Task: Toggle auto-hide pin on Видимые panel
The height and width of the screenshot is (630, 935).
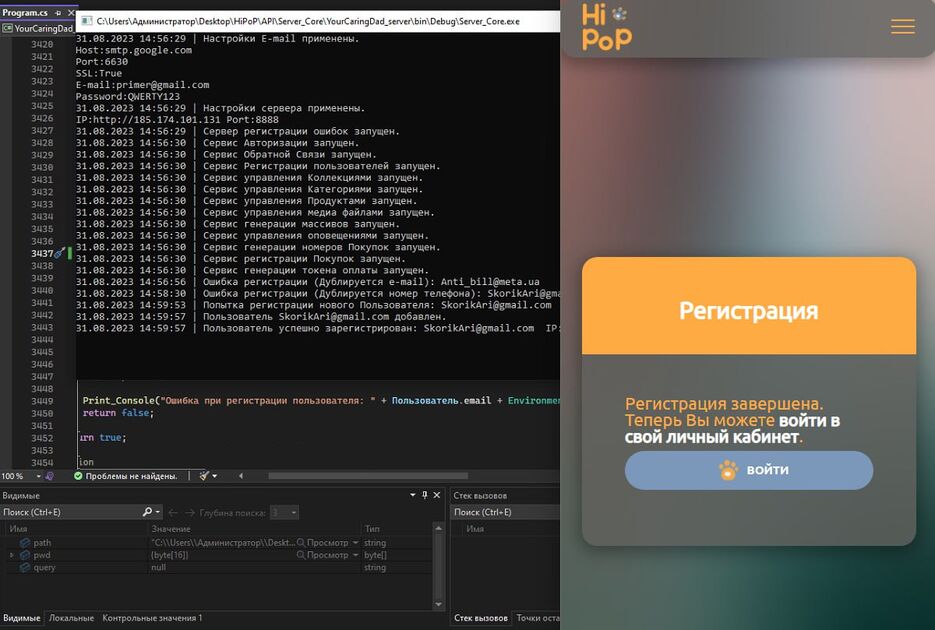Action: pyautogui.click(x=424, y=495)
